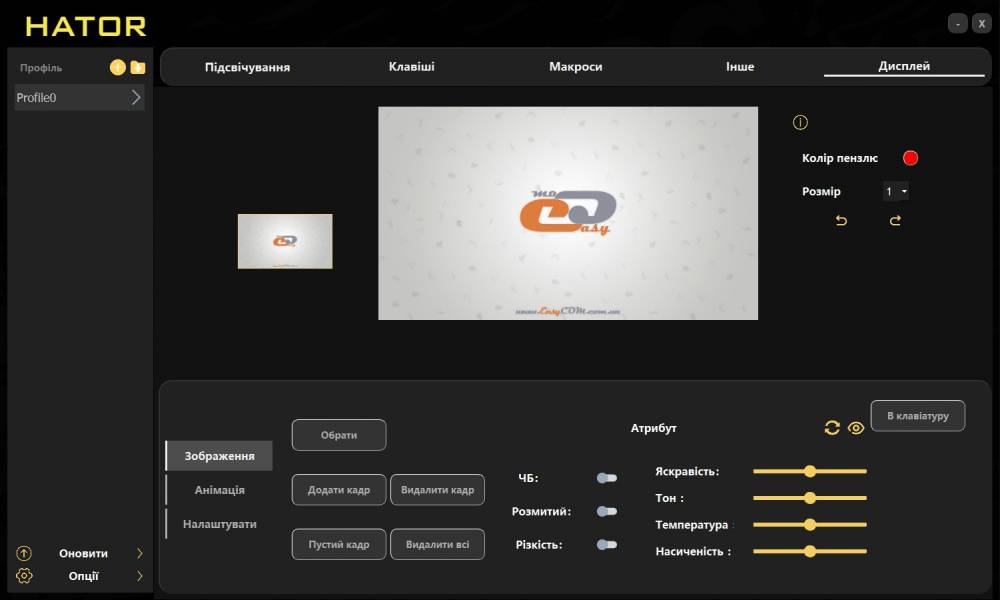Click the В клавіатуру button
The height and width of the screenshot is (600, 1000).
click(918, 415)
